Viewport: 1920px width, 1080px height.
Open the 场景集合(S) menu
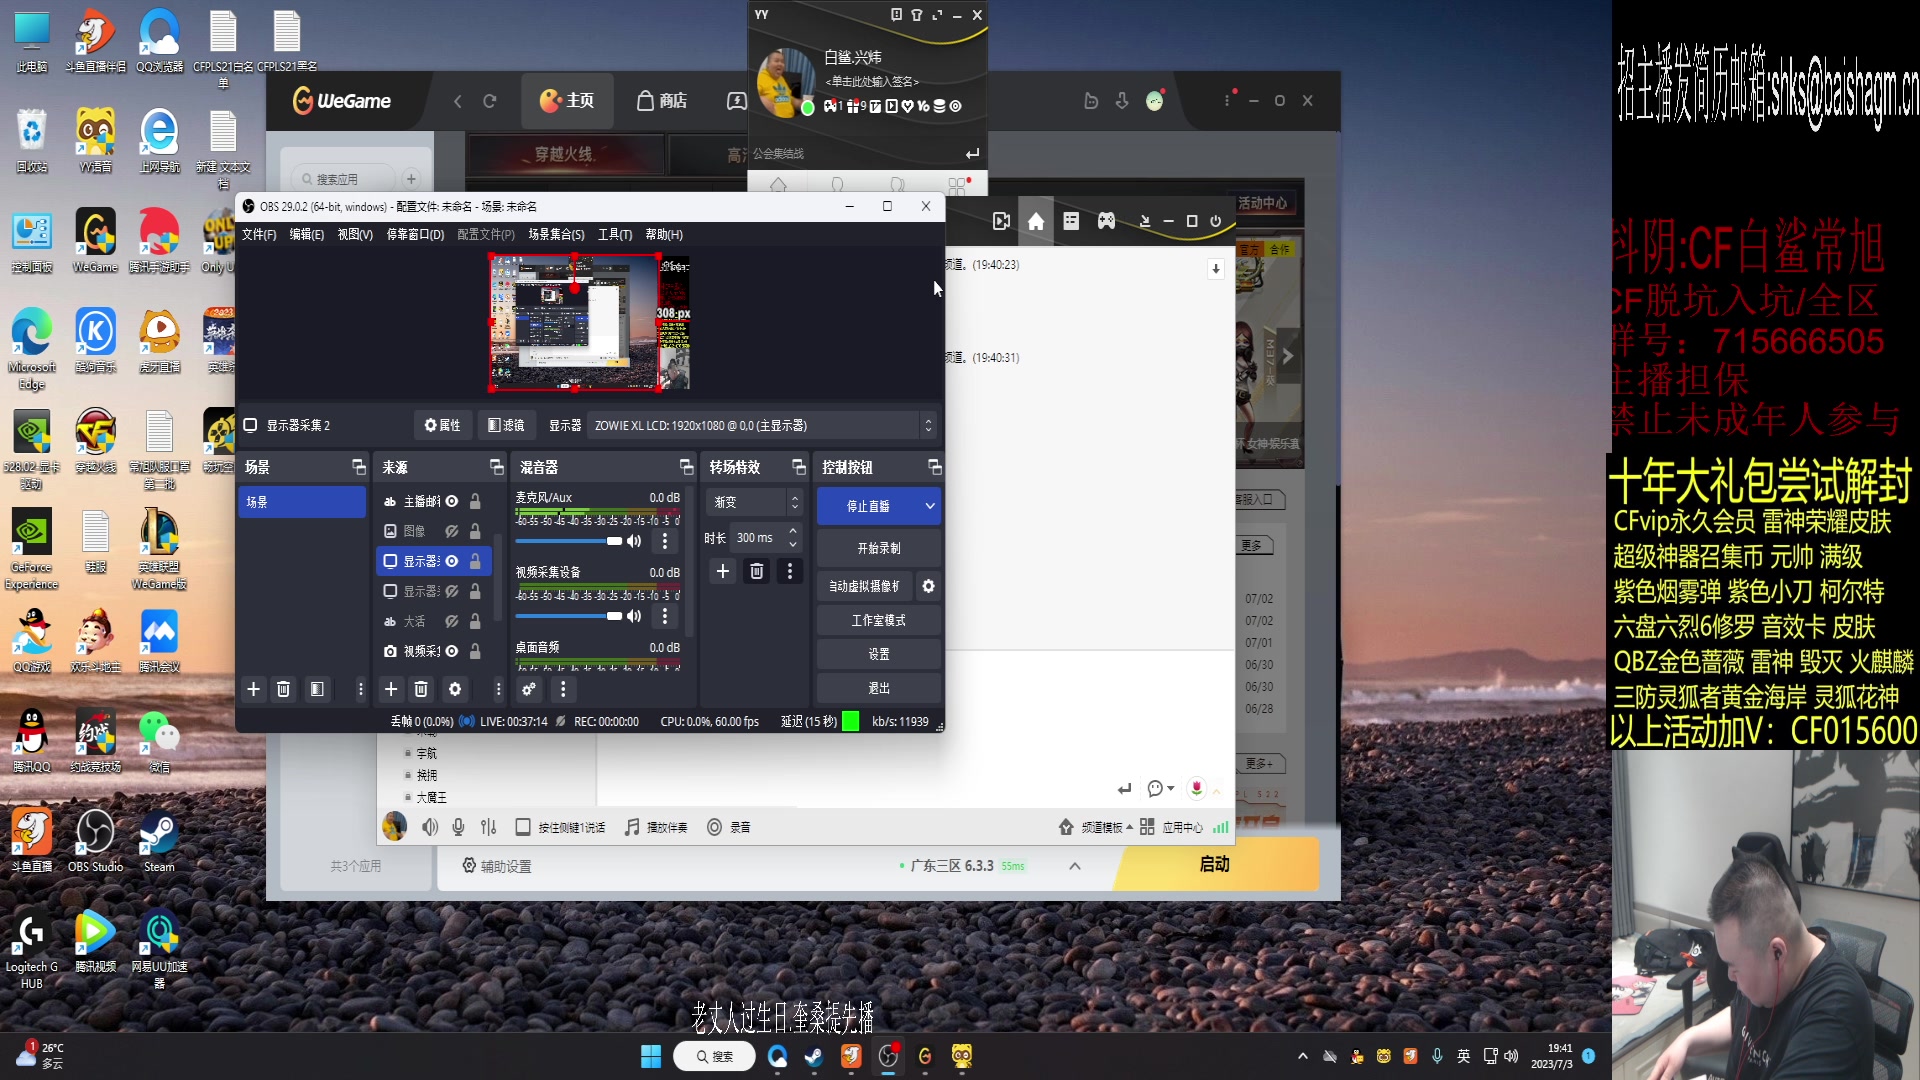click(556, 234)
